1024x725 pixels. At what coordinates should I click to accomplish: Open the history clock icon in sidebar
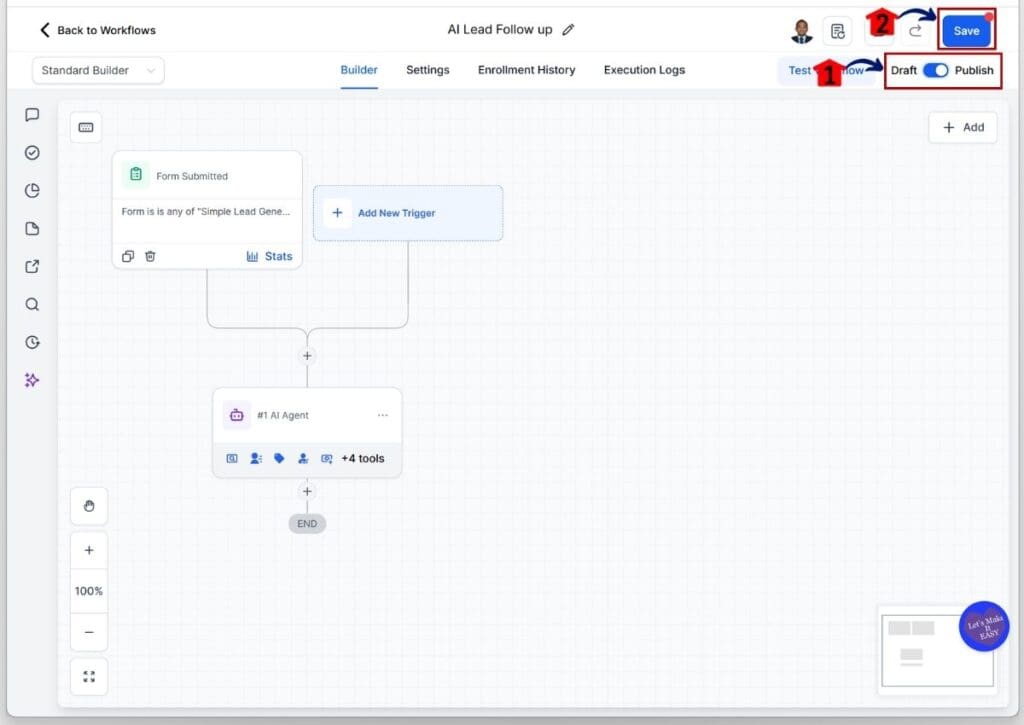point(31,341)
